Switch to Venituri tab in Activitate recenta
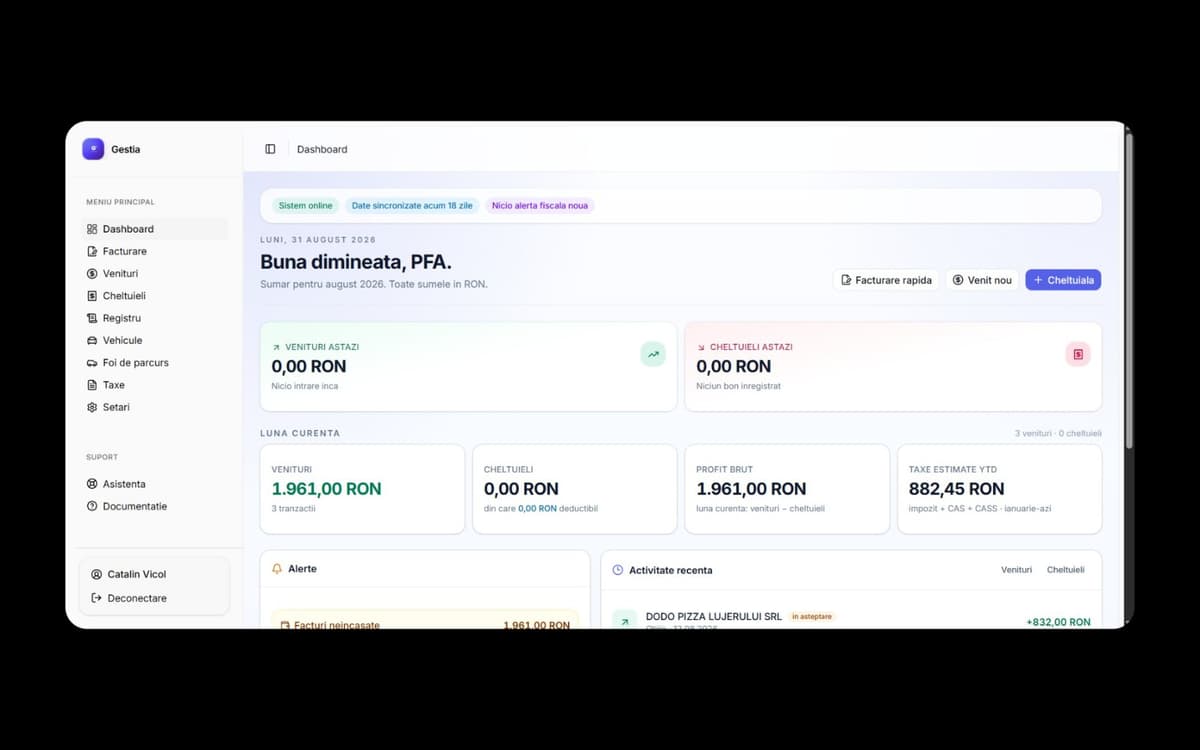This screenshot has width=1200, height=750. tap(1016, 570)
